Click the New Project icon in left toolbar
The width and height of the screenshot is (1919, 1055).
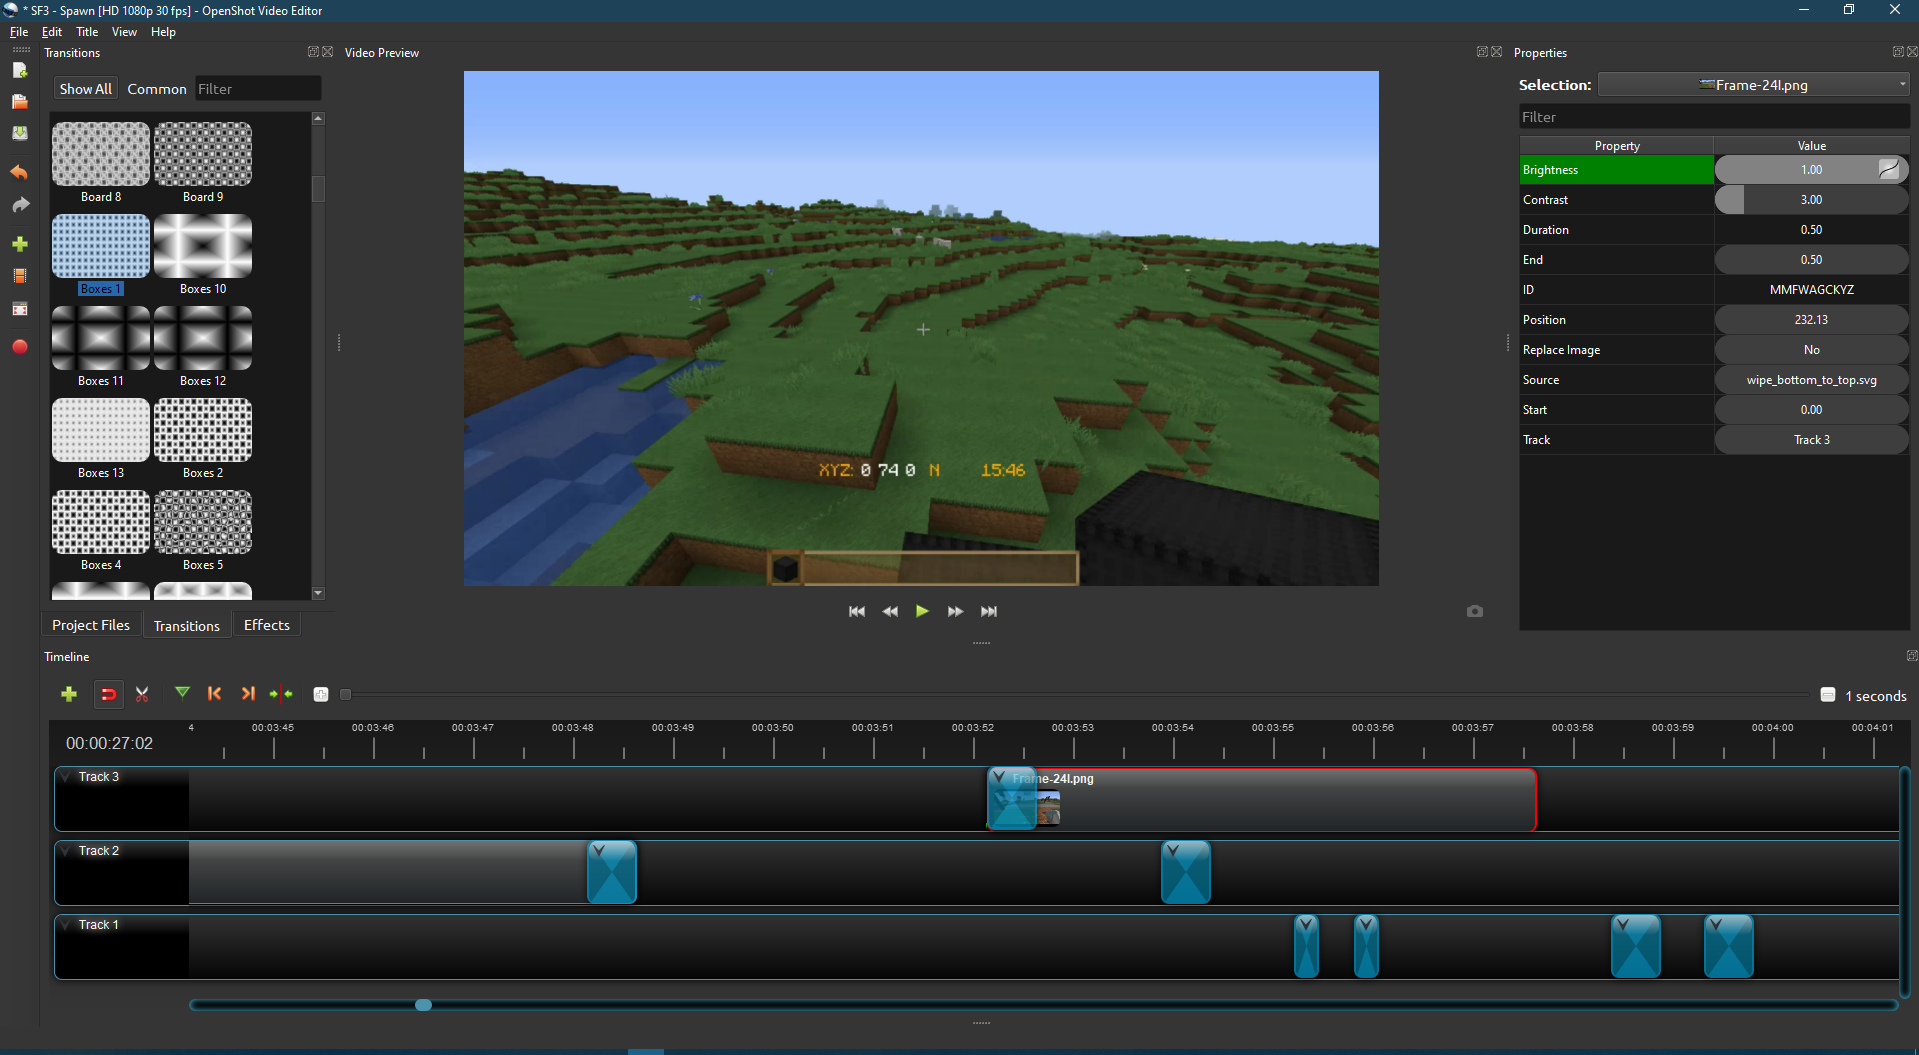(19, 70)
